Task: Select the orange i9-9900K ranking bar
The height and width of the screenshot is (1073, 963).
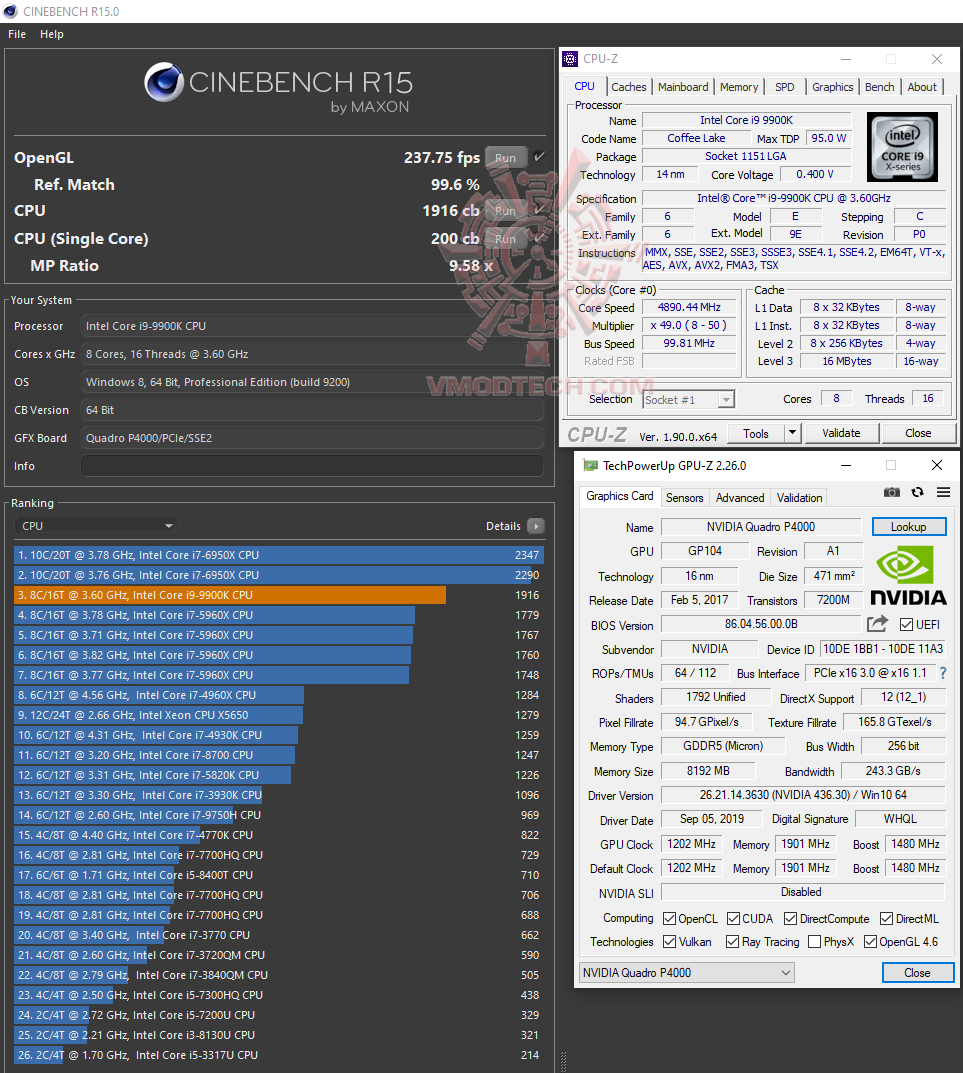Action: 230,595
